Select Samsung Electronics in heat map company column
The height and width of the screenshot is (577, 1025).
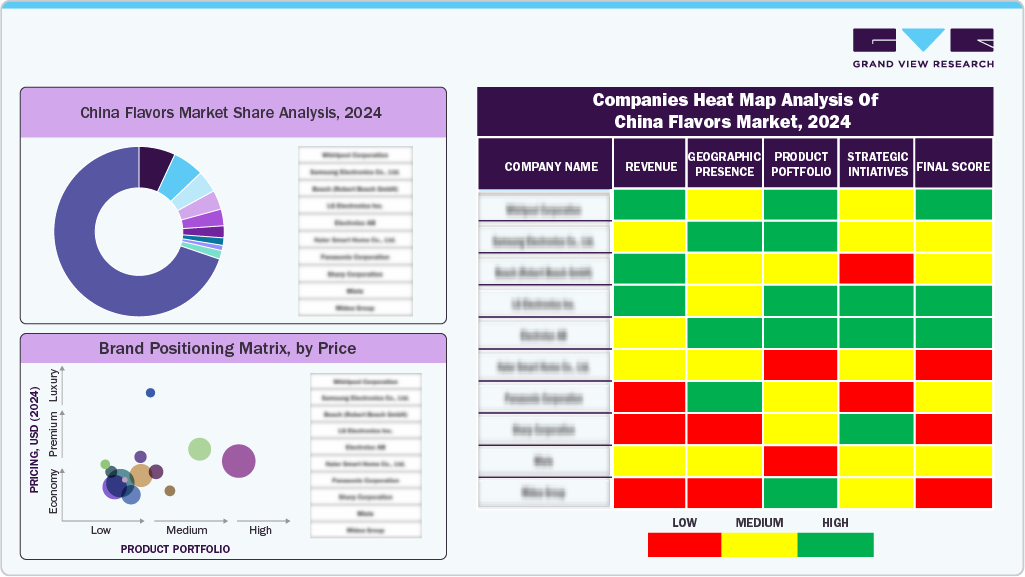545,239
